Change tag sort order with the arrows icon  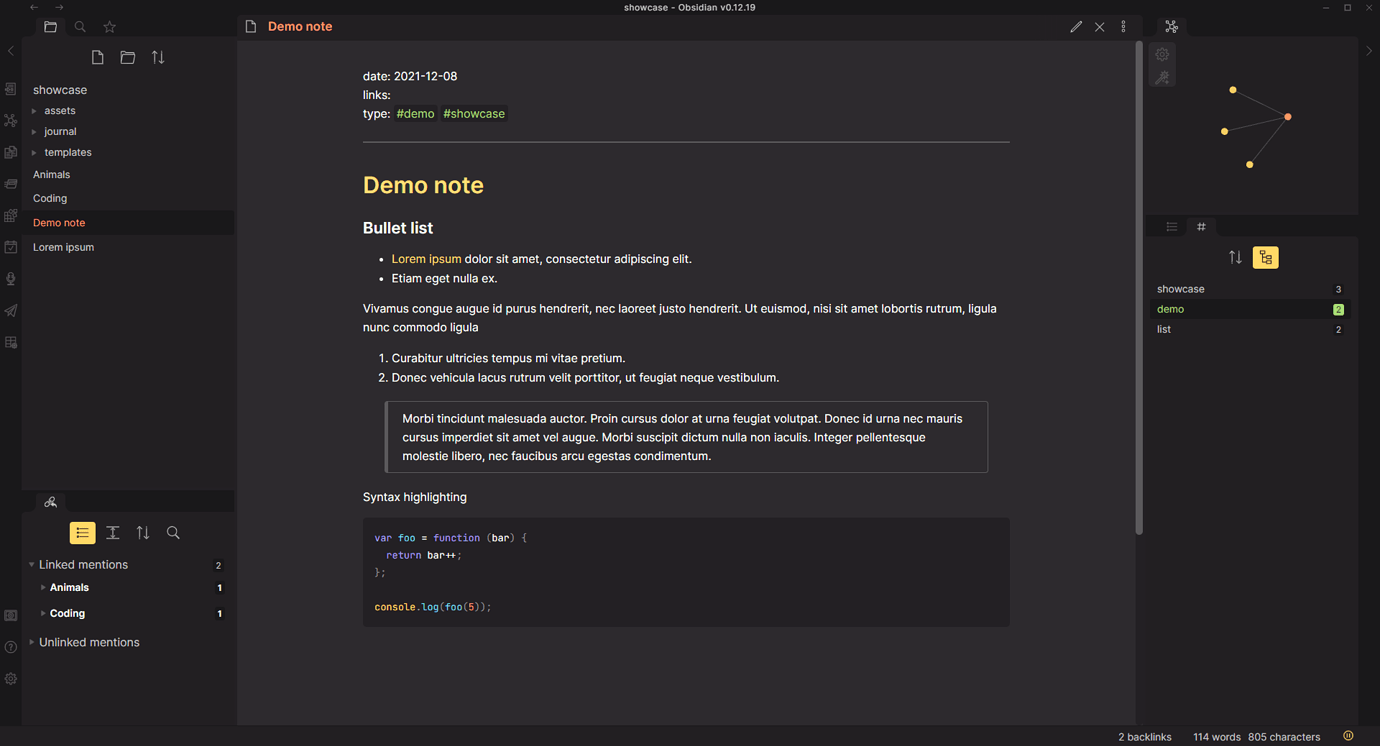coord(1236,257)
